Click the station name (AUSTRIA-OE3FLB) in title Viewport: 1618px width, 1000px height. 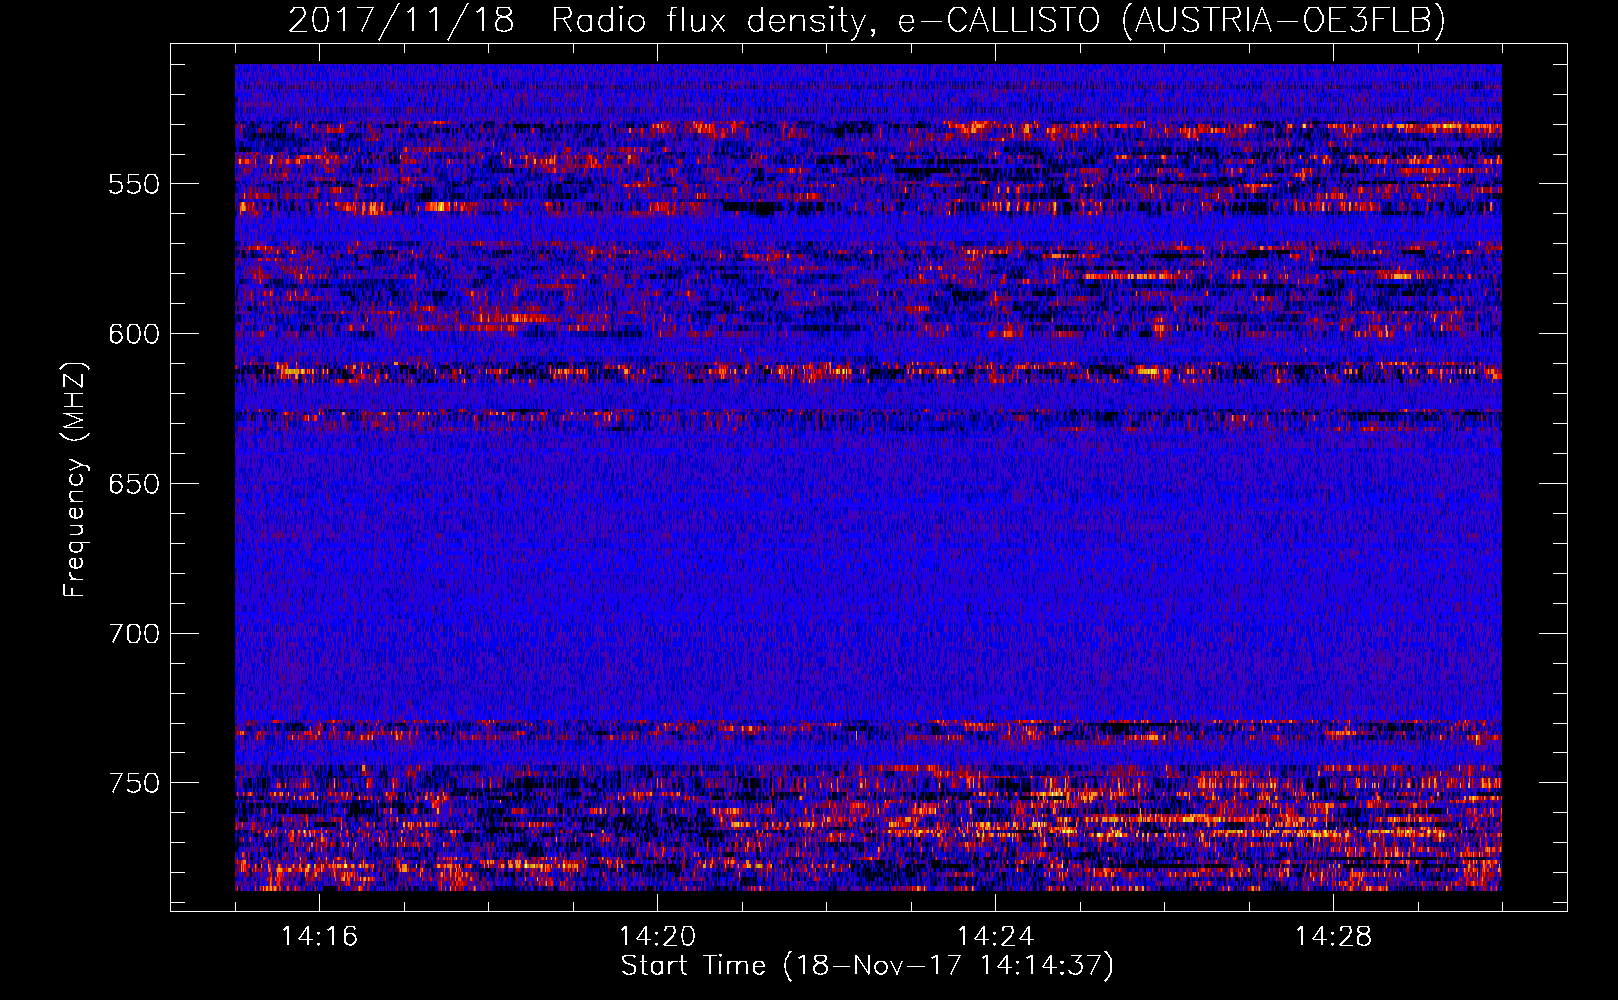coord(1284,20)
